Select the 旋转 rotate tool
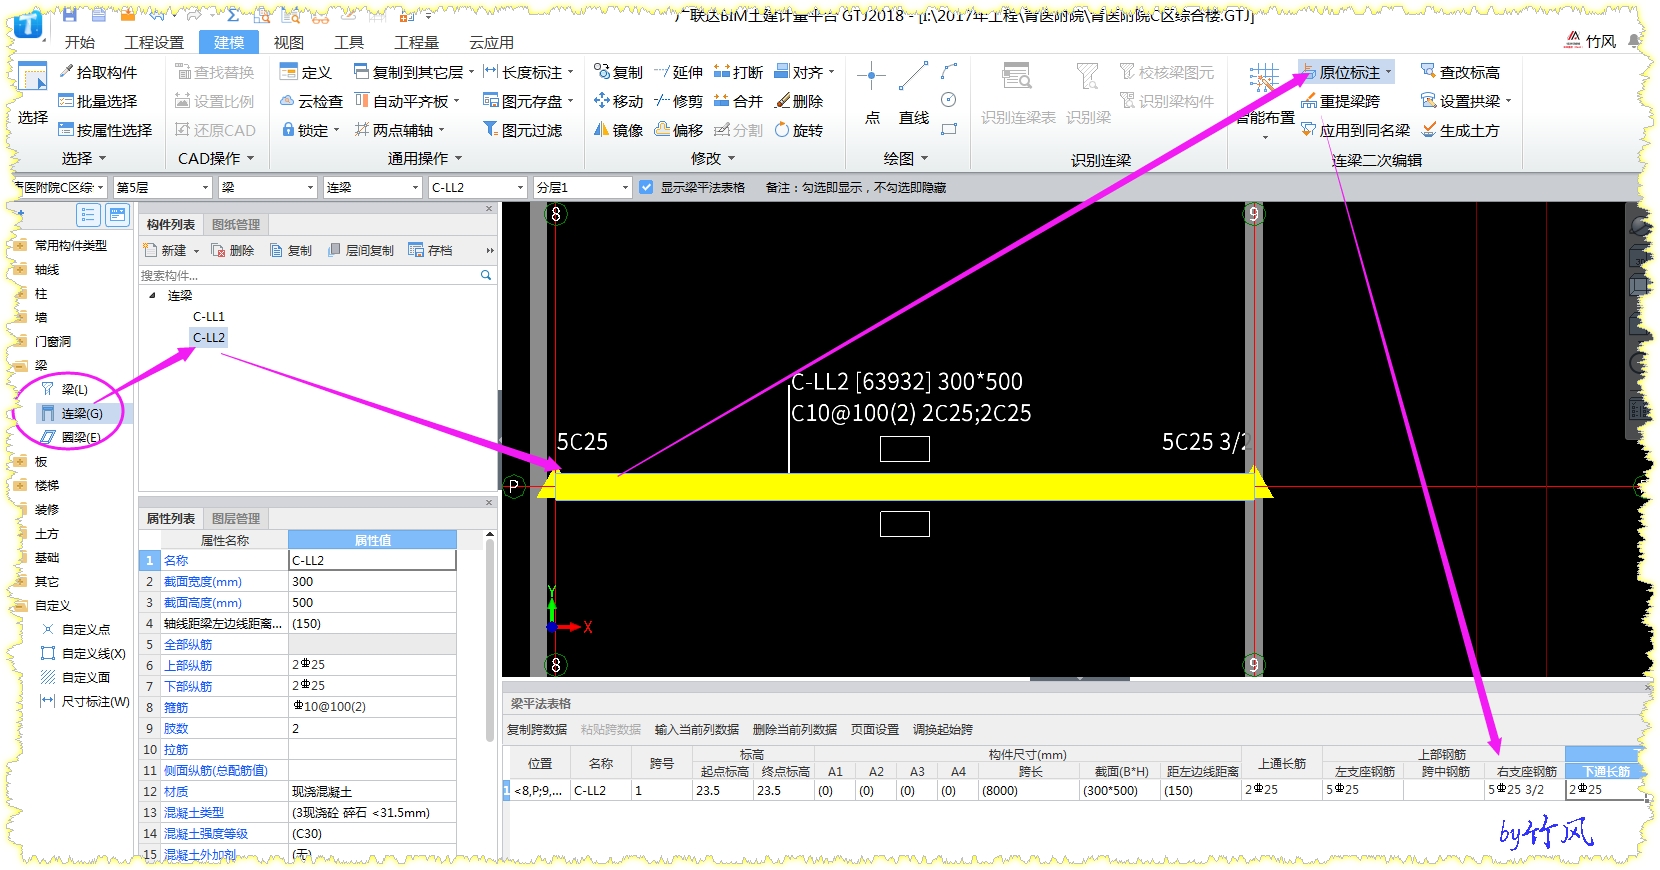This screenshot has width=1660, height=870. [x=798, y=130]
